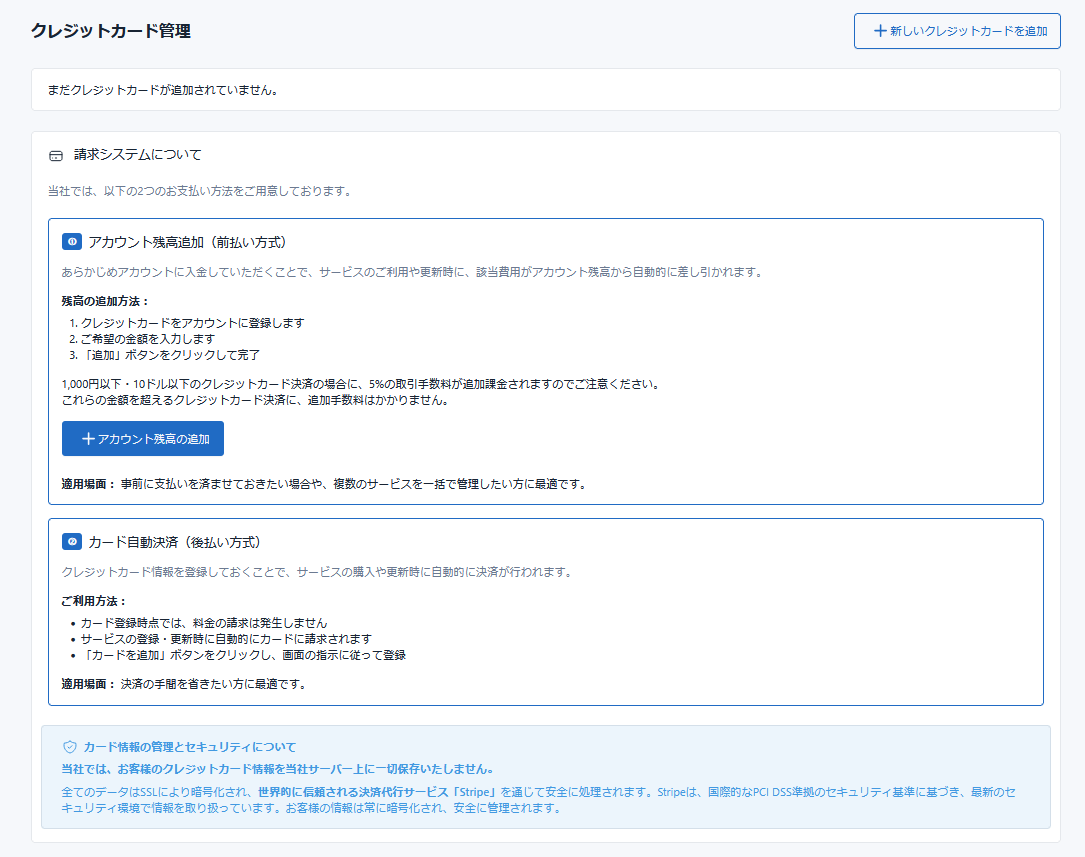Click the plus icon on アカウント残高の追加 button
Viewport: 1085px width, 857px height.
[x=88, y=439]
